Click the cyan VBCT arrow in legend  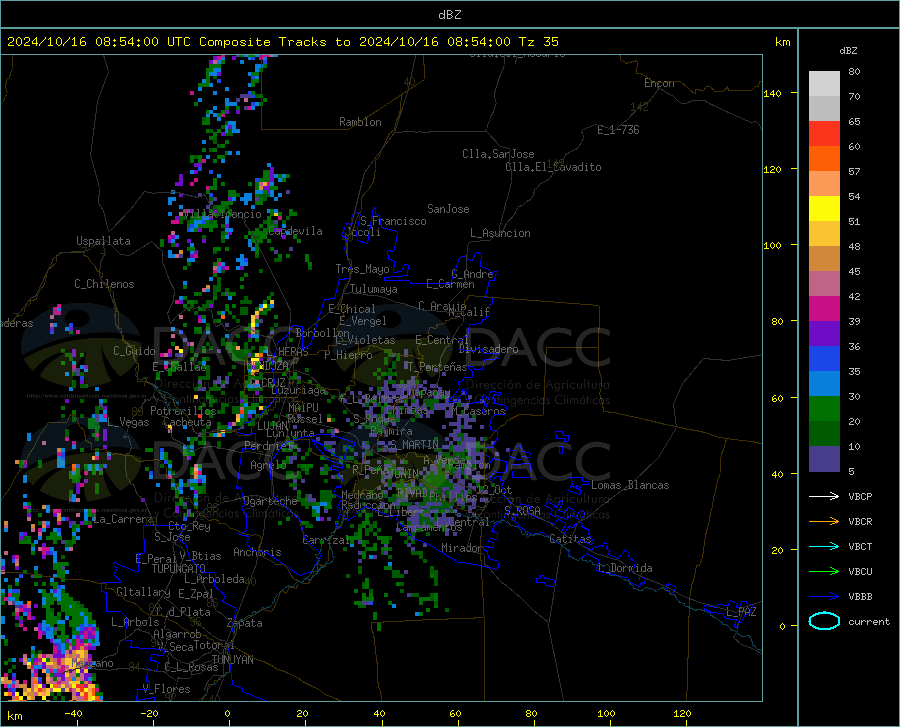(x=824, y=546)
